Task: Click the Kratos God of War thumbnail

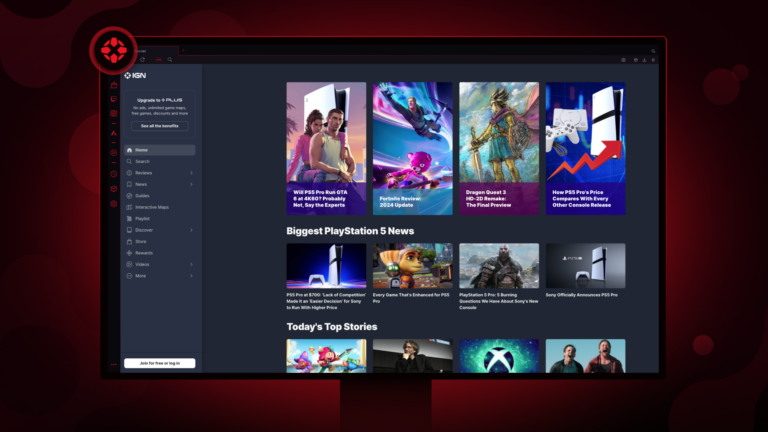Action: click(x=499, y=265)
